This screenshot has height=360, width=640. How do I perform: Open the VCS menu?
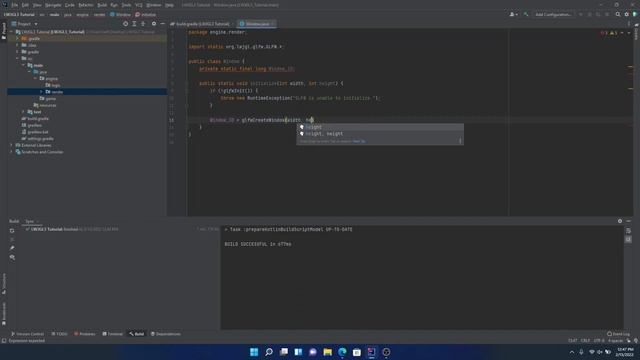[x=139, y=5]
